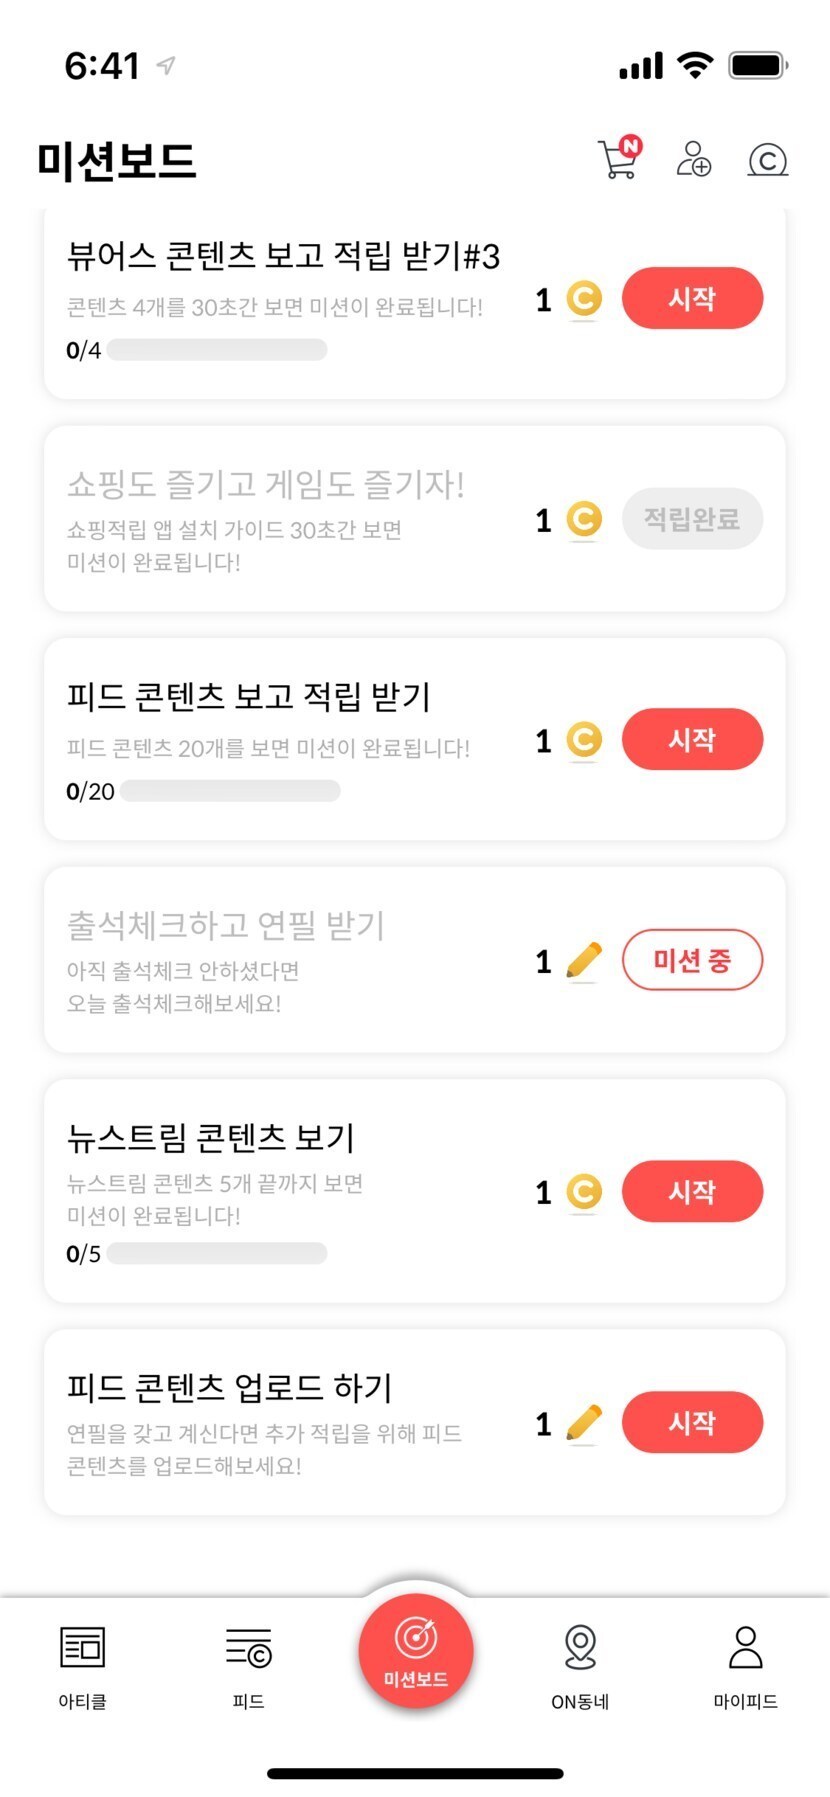Tap the coin icon on 쇼핑도 즐기고 mission
Image resolution: width=830 pixels, height=1797 pixels.
(x=584, y=519)
